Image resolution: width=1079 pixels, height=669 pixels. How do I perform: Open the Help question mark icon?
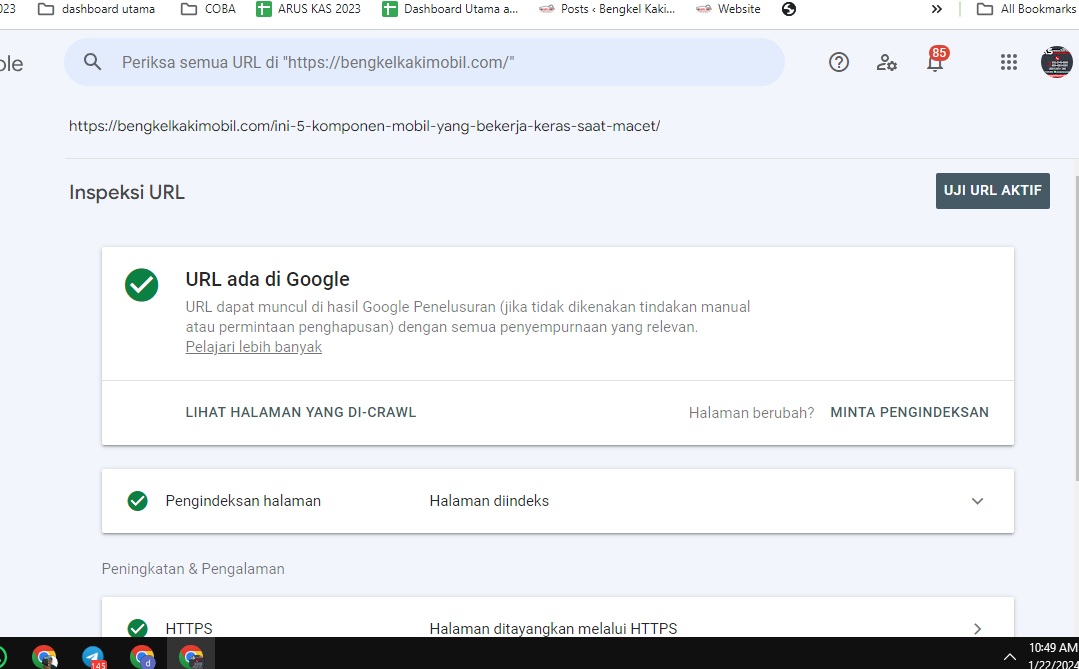pyautogui.click(x=838, y=62)
